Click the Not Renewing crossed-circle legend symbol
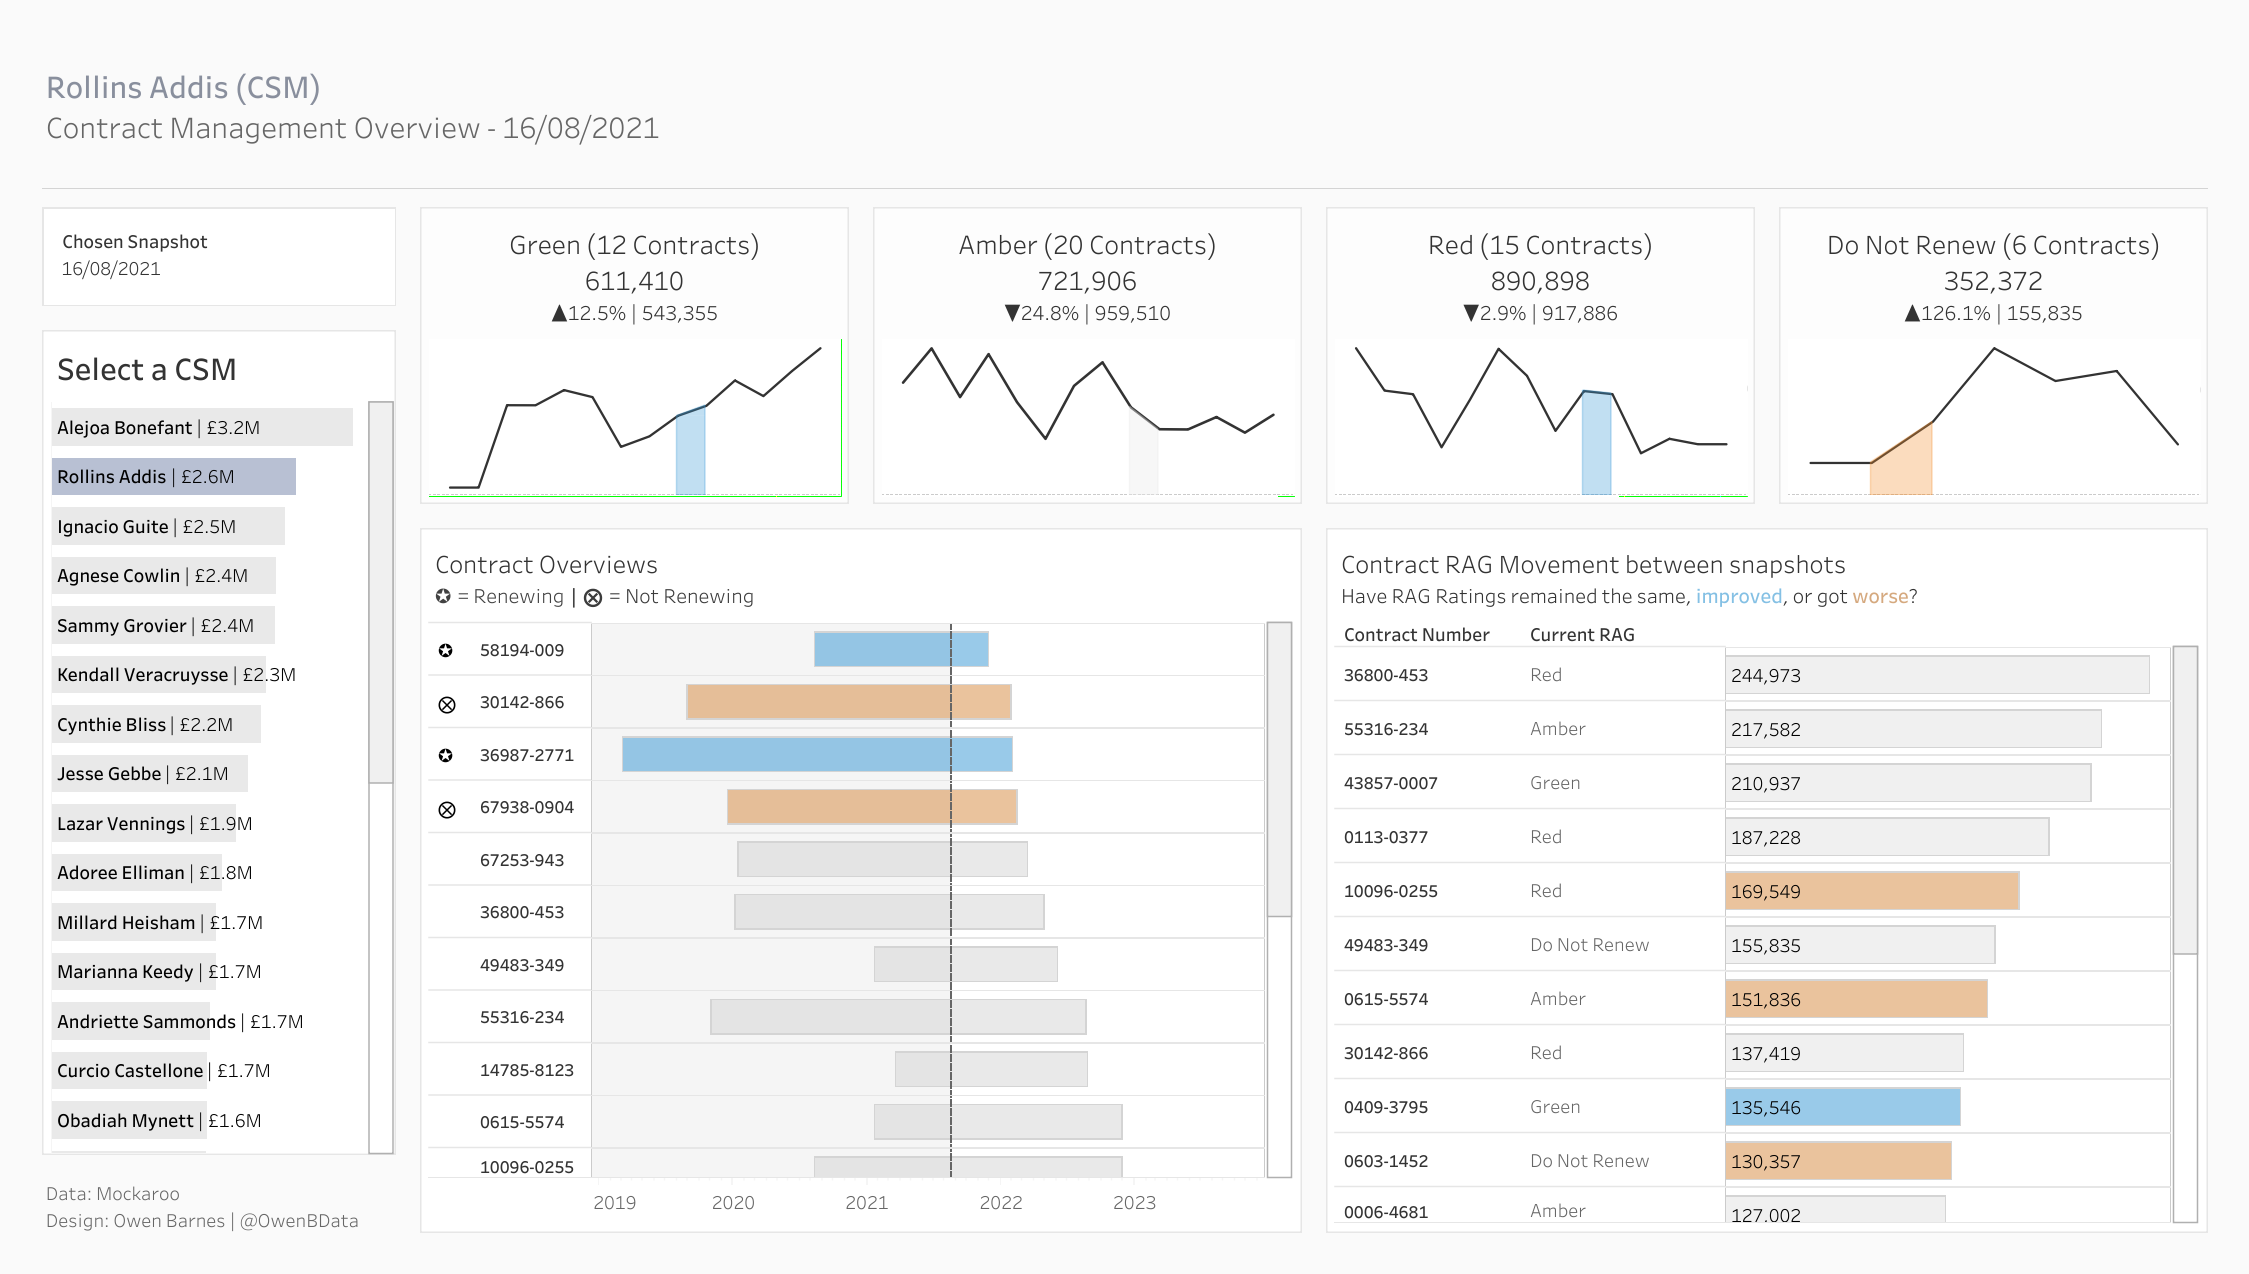Image resolution: width=2249 pixels, height=1274 pixels. [x=593, y=597]
